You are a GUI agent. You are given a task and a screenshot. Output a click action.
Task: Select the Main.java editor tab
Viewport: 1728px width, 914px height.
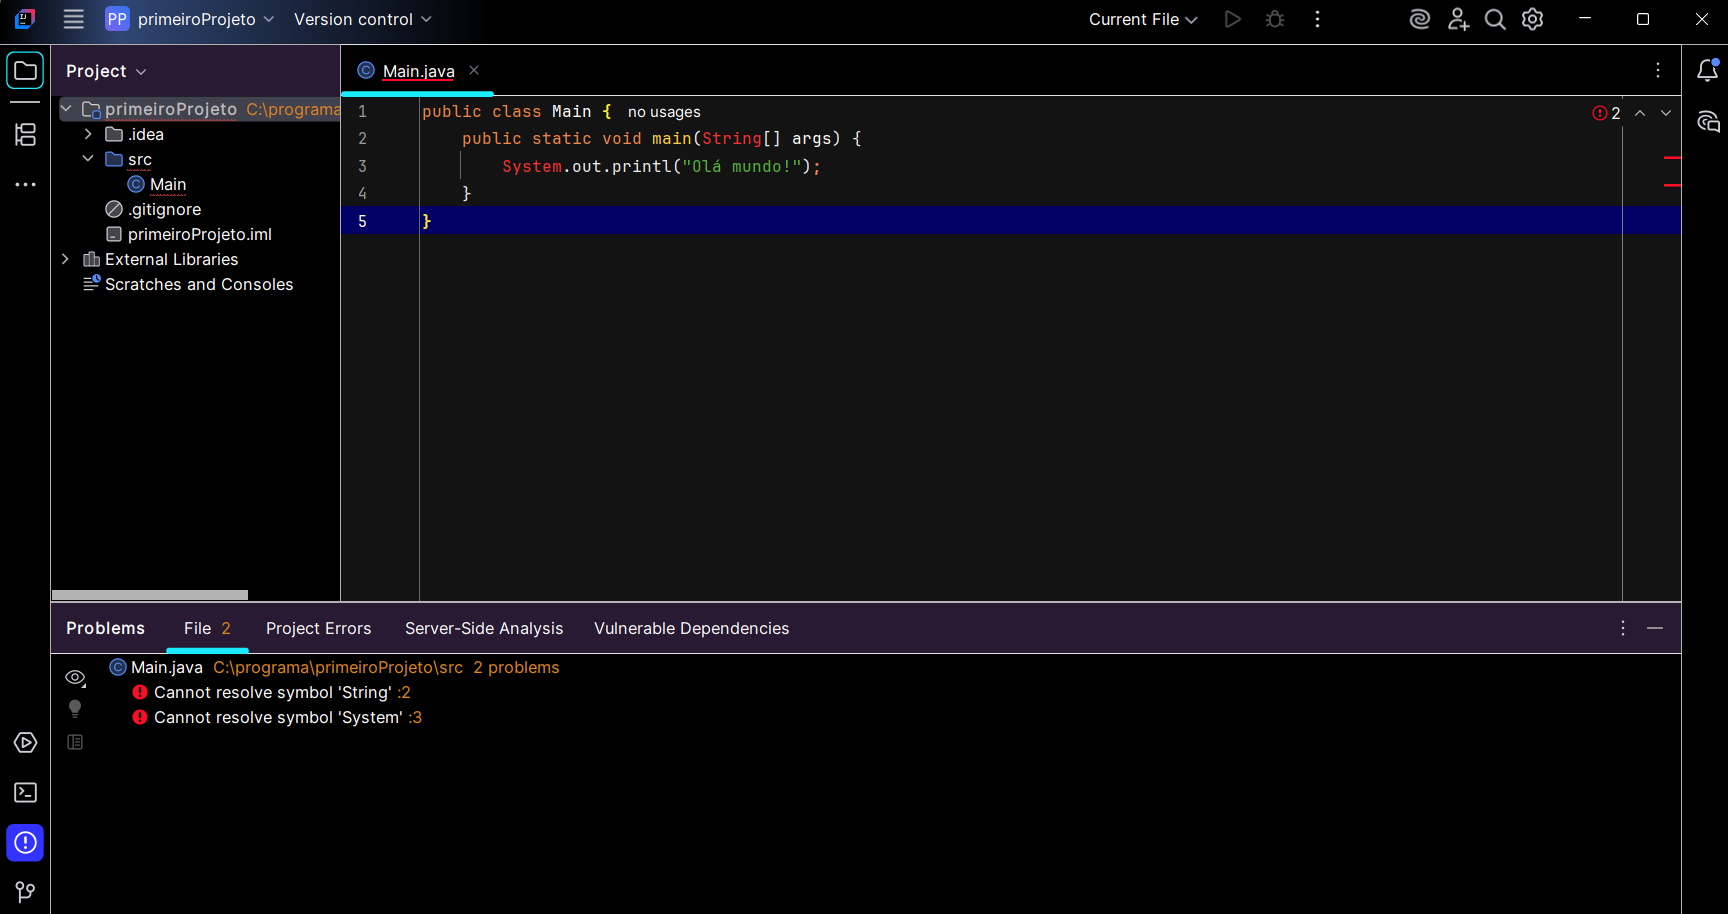pyautogui.click(x=418, y=71)
